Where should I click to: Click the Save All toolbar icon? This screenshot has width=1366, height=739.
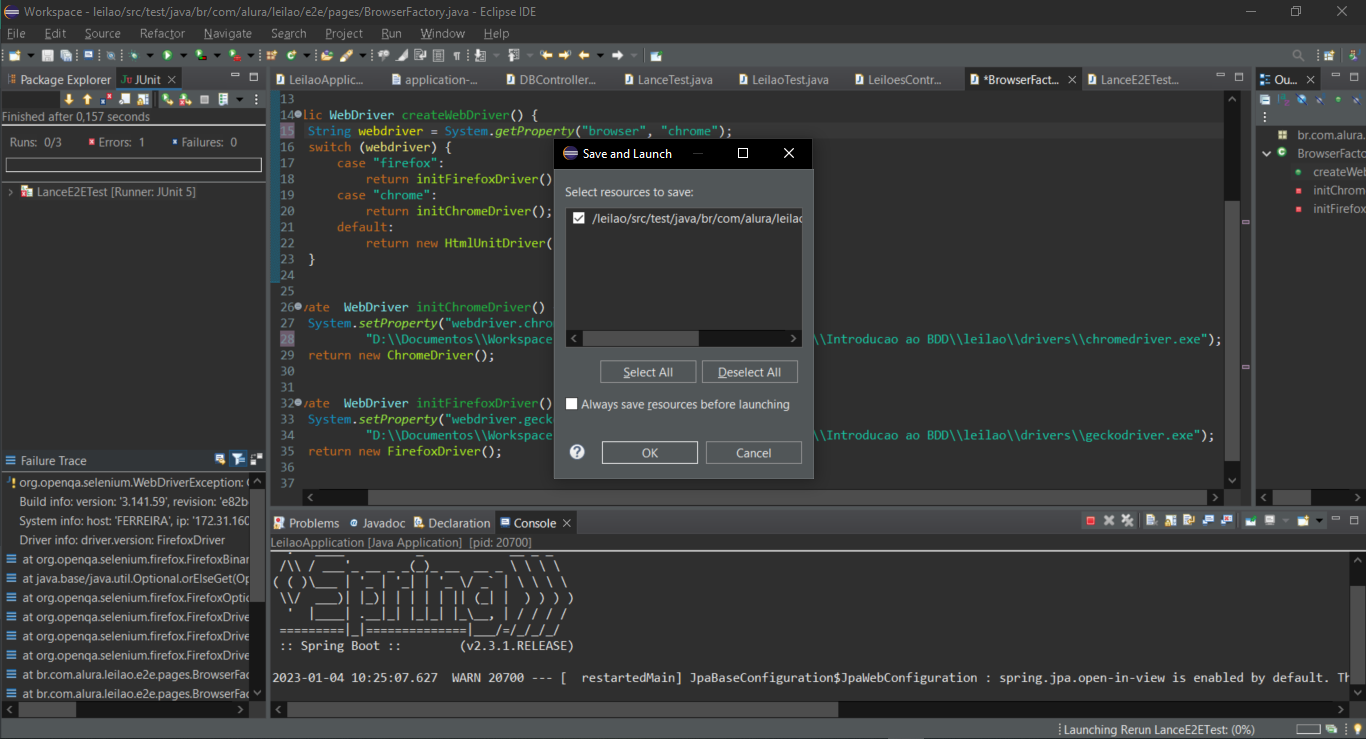click(65, 55)
